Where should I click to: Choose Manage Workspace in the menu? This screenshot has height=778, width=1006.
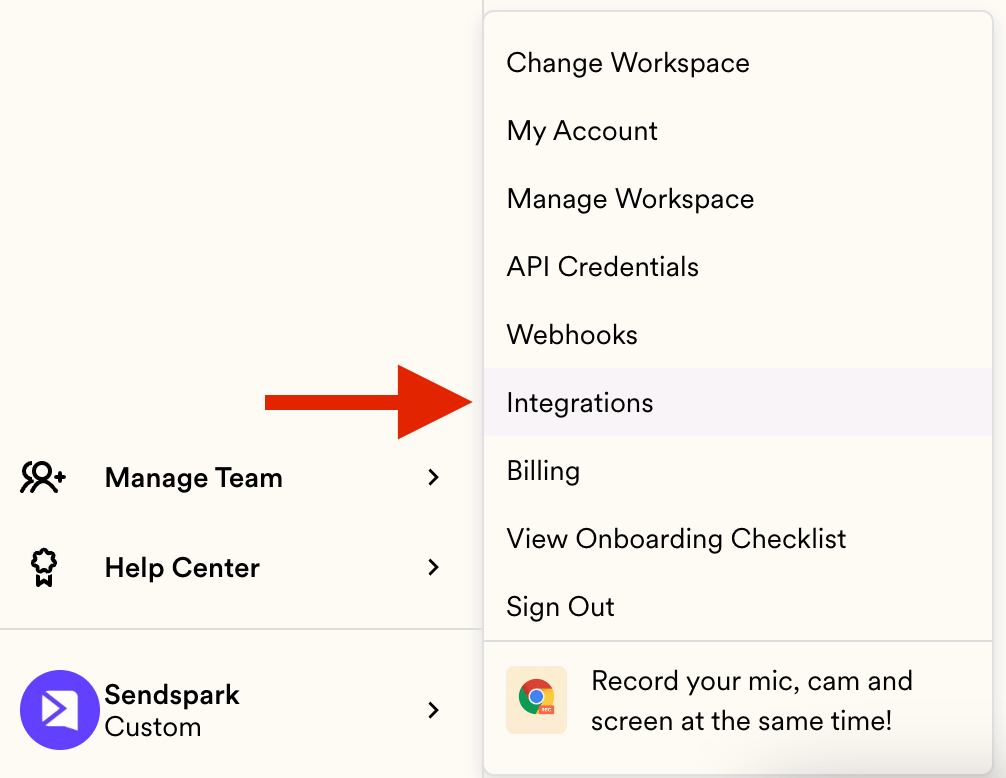pyautogui.click(x=738, y=199)
